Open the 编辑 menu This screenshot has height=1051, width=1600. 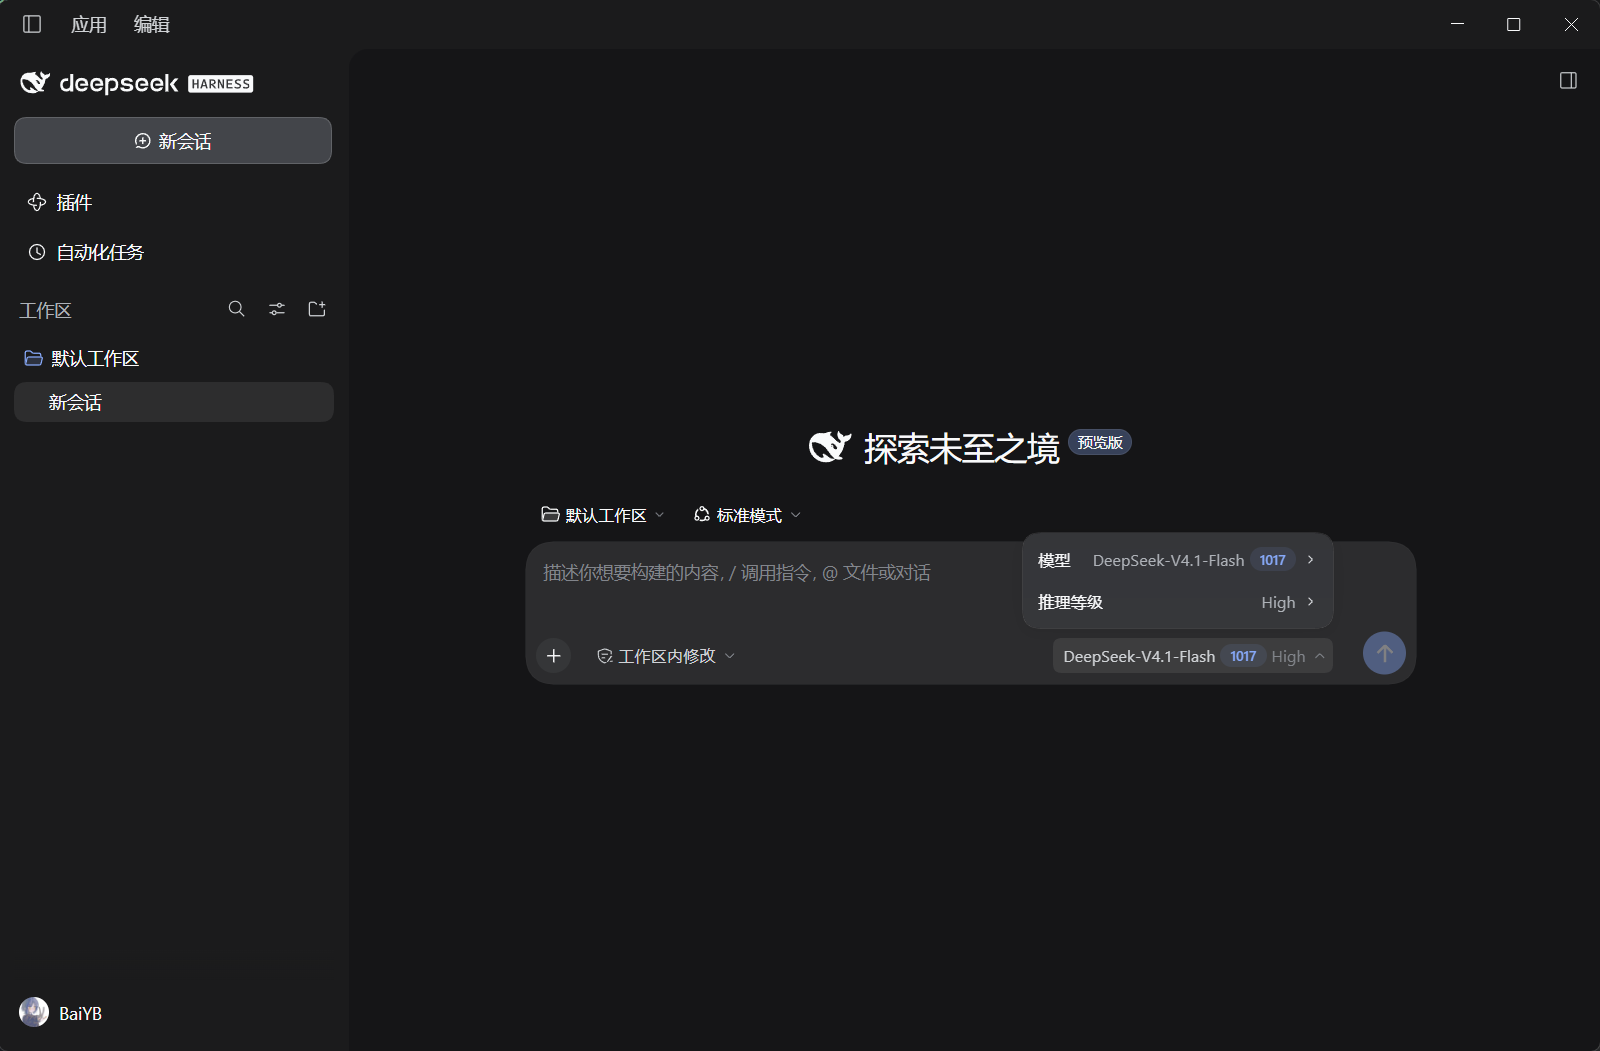tap(152, 24)
